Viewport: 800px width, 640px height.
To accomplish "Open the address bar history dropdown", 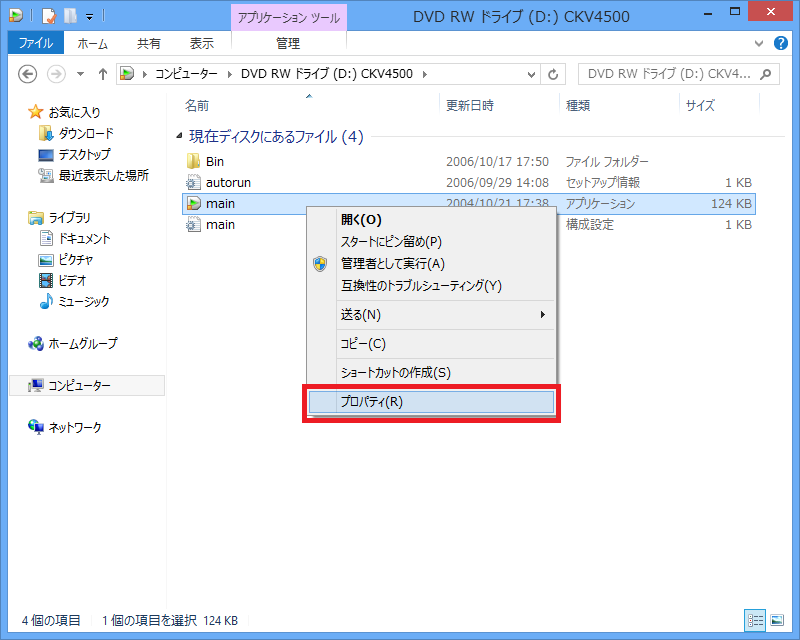I will 530,74.
